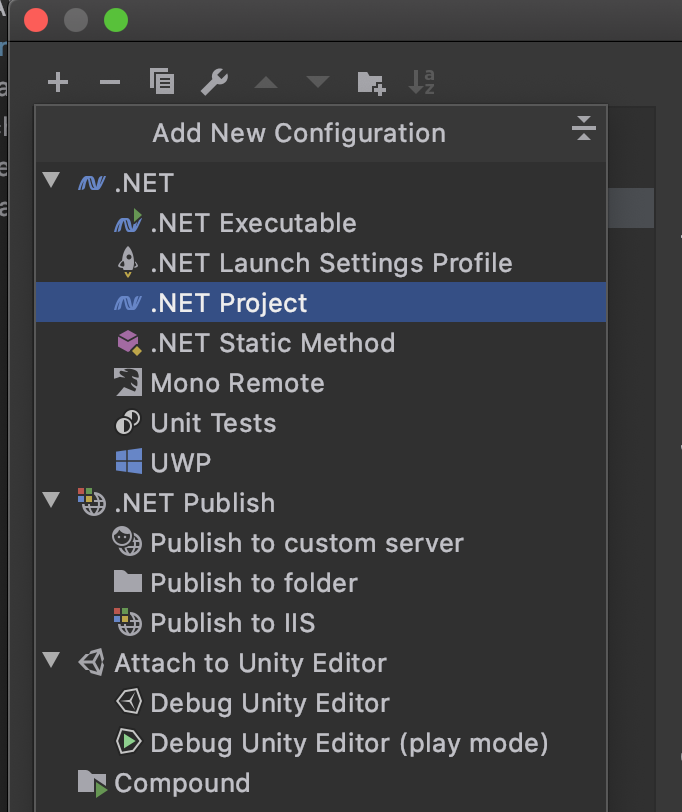Collapse the .NET group
682x812 pixels.
pos(51,180)
